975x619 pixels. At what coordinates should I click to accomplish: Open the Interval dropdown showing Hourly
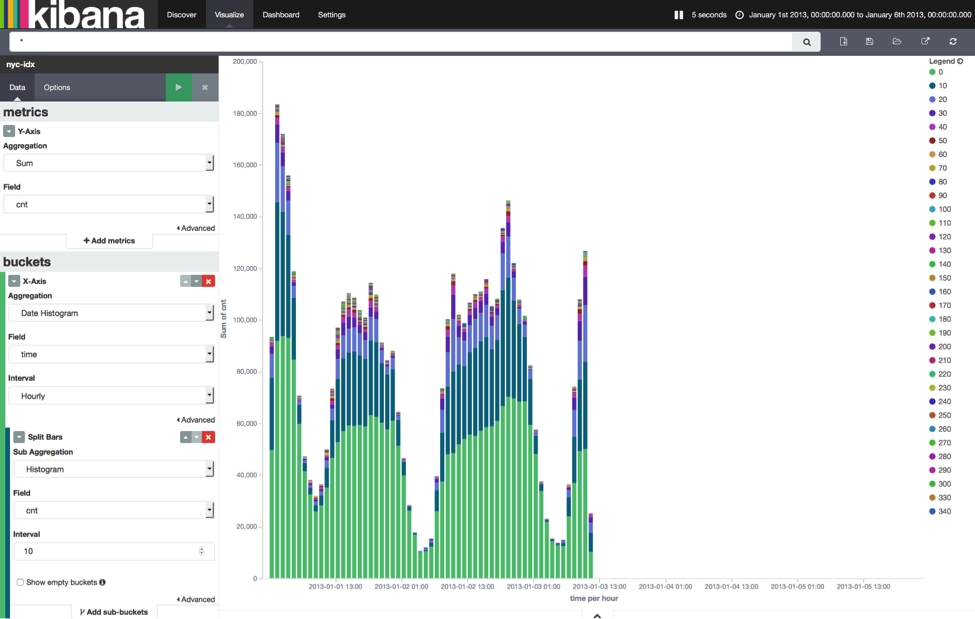click(x=111, y=396)
